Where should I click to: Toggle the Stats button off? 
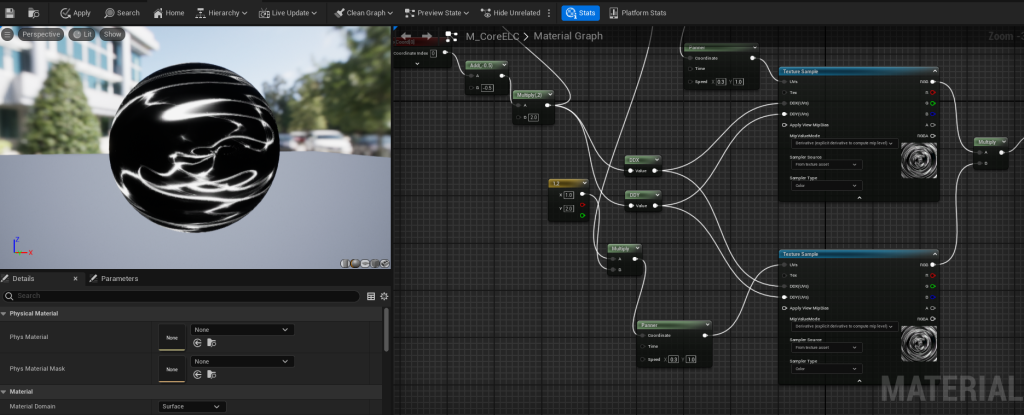(580, 13)
